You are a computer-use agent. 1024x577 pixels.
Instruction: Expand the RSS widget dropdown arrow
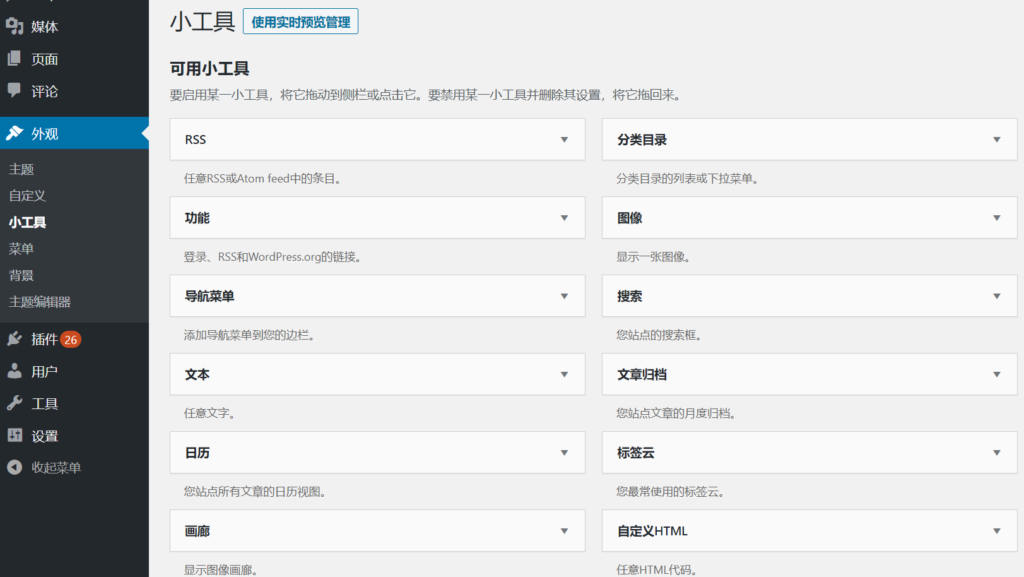(x=564, y=140)
